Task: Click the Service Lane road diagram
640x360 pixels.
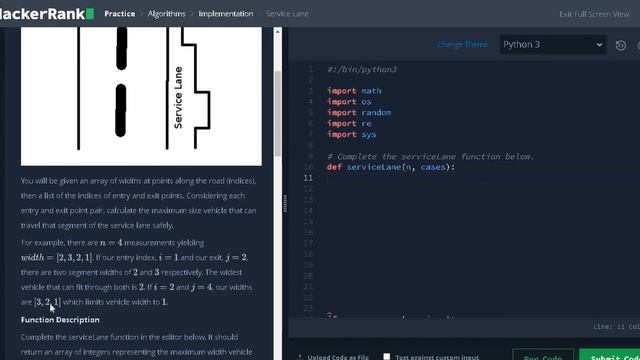Action: pos(141,96)
